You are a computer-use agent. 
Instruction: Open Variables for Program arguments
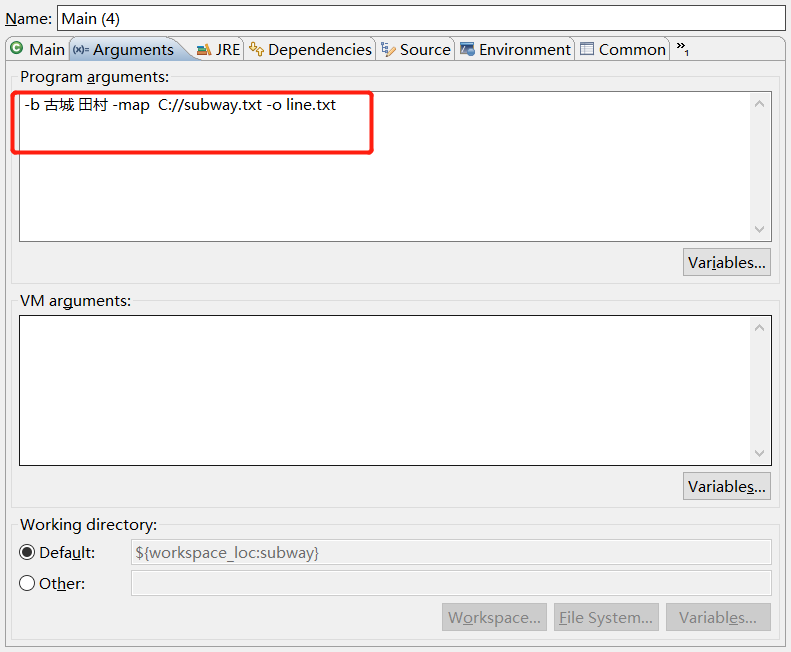point(726,262)
